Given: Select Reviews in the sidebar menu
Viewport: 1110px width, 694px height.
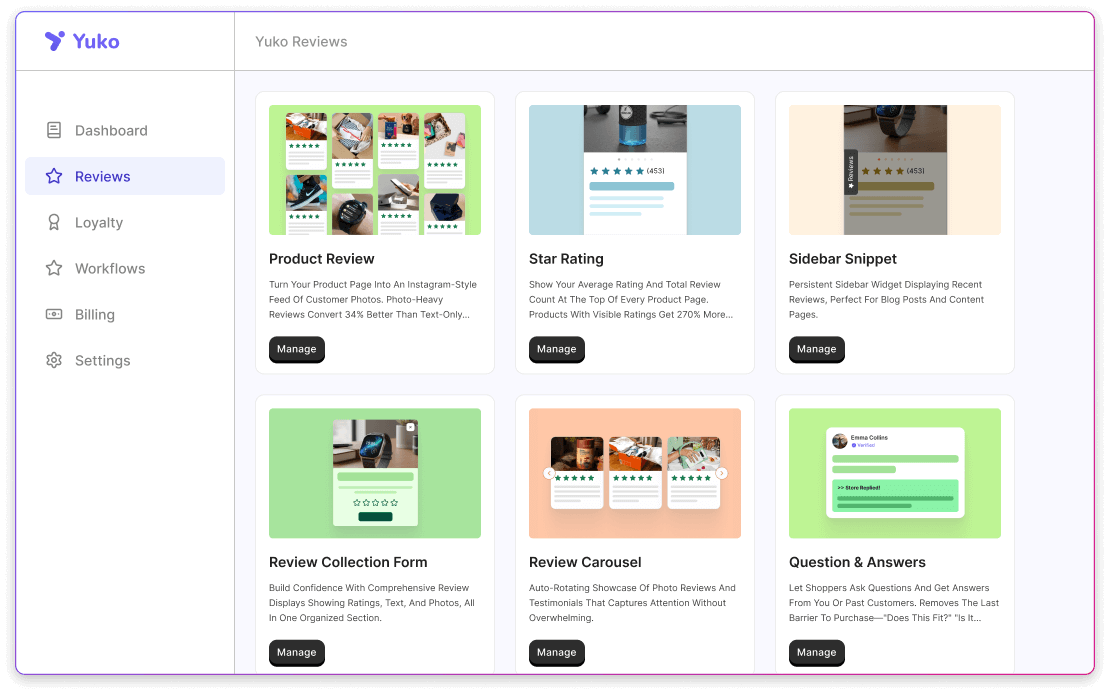Looking at the screenshot, I should click(x=103, y=176).
